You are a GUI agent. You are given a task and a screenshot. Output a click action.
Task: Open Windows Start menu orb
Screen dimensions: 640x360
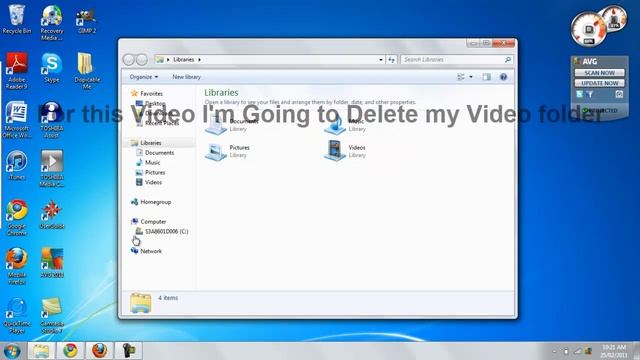point(12,351)
